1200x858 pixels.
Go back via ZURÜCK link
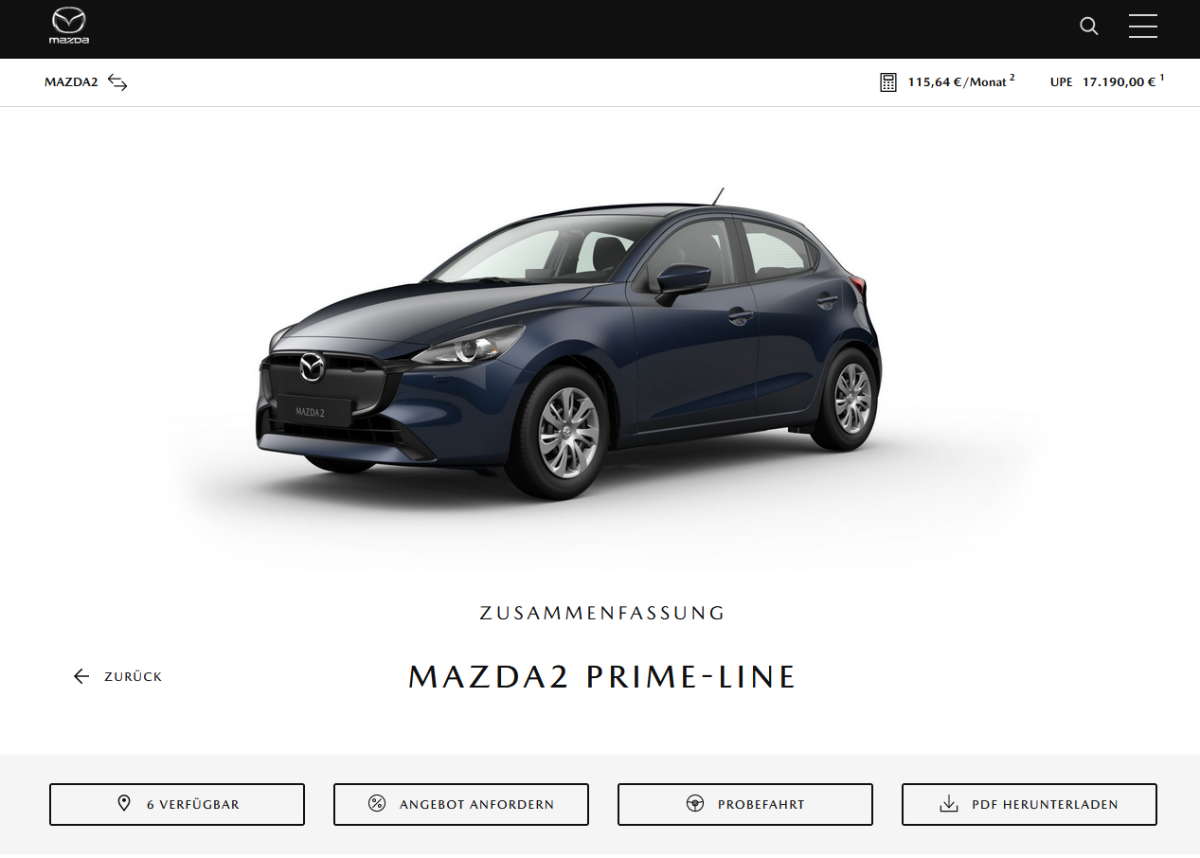click(133, 677)
